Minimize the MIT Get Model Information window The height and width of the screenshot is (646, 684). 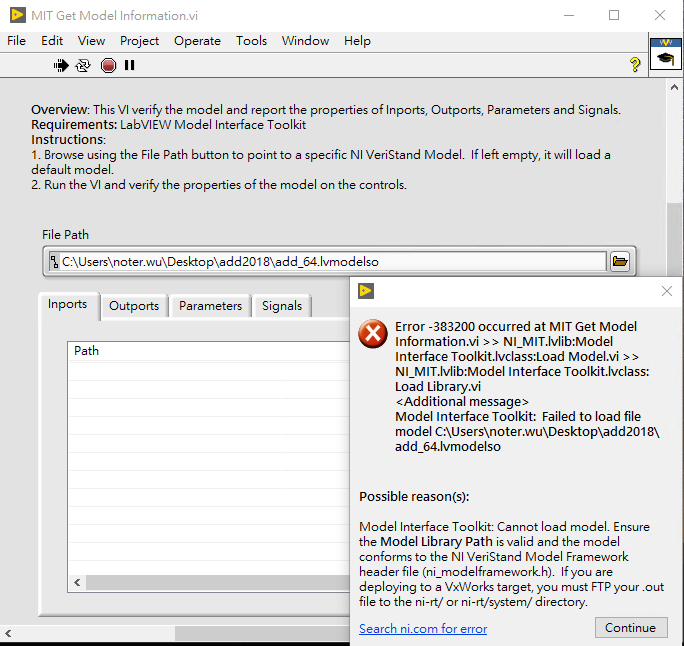(568, 15)
